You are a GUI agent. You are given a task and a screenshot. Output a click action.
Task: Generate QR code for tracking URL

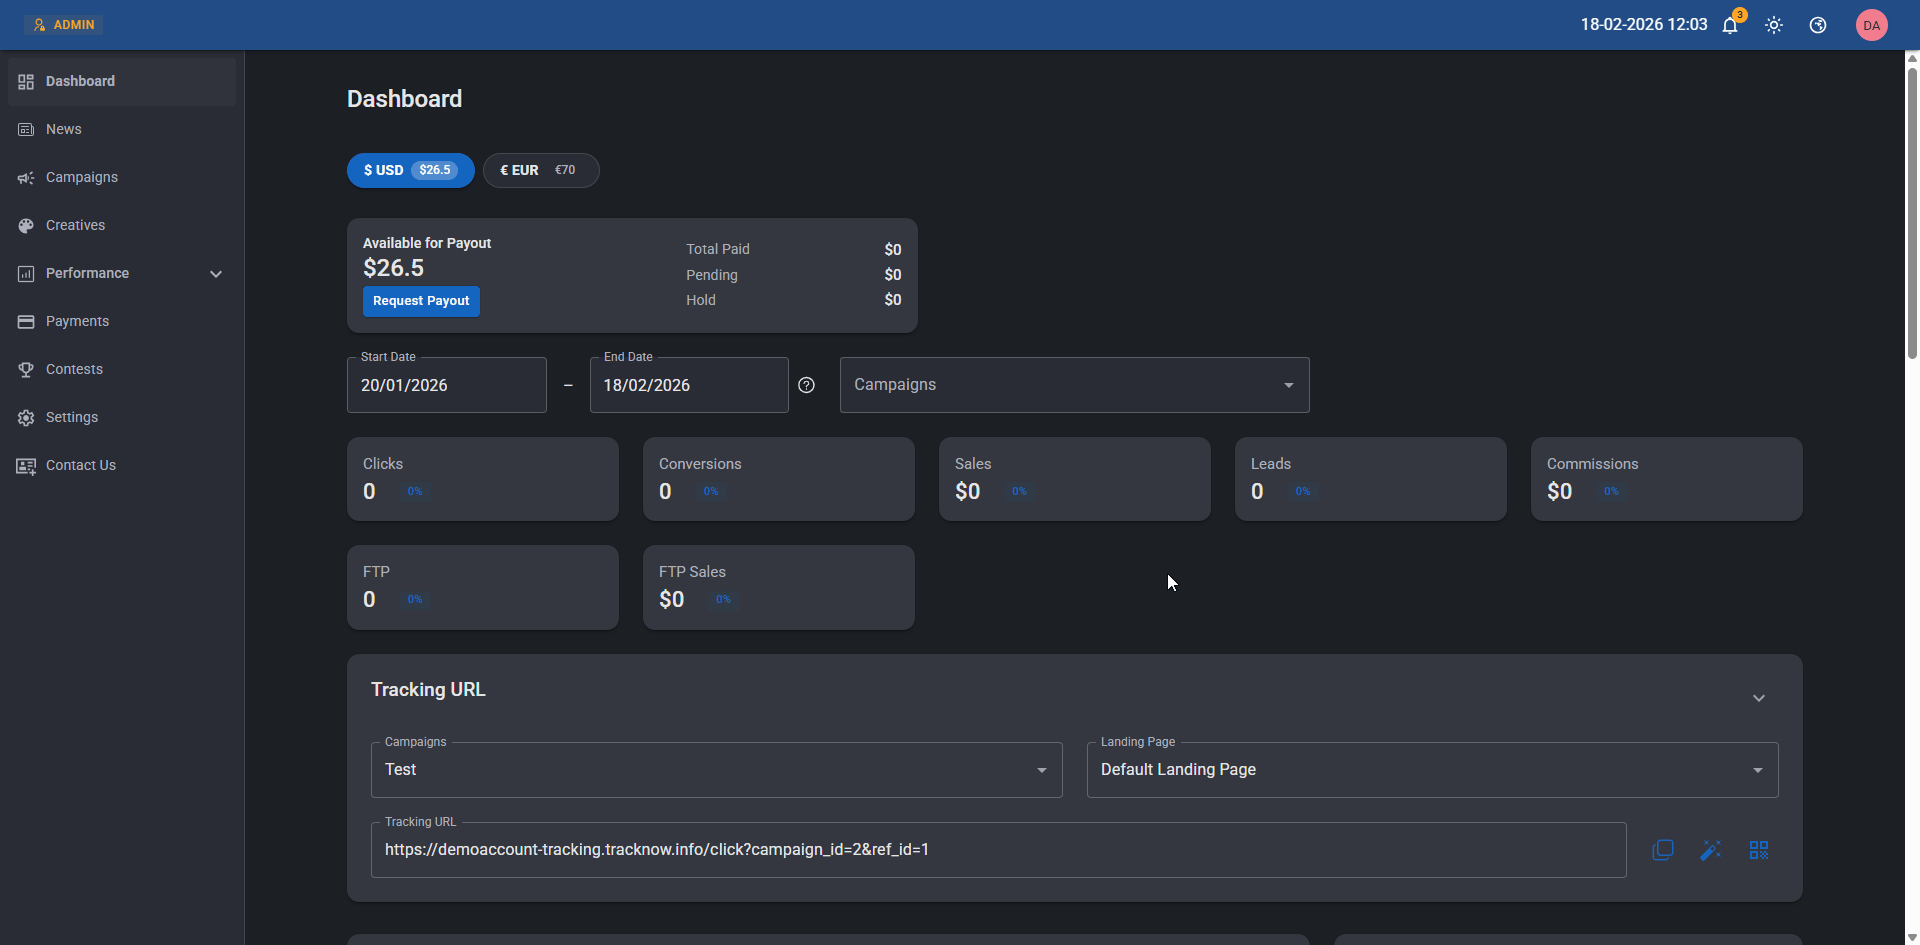[1759, 850]
